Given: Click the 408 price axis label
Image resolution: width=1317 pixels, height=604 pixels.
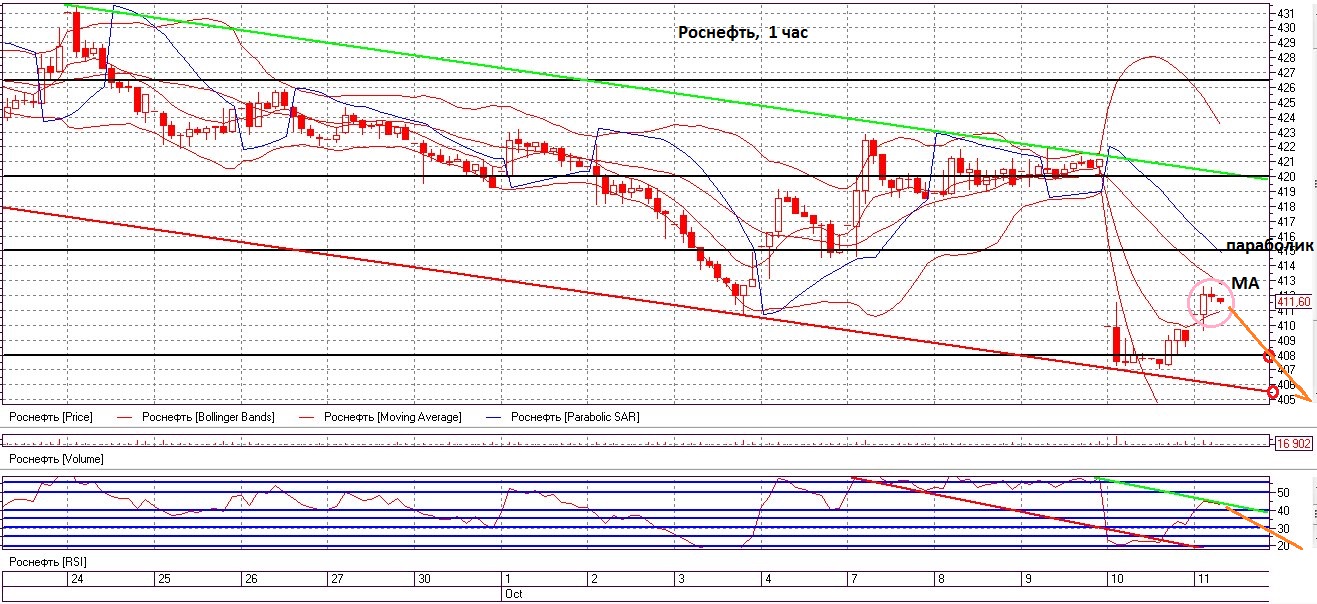Looking at the screenshot, I should 1286,355.
